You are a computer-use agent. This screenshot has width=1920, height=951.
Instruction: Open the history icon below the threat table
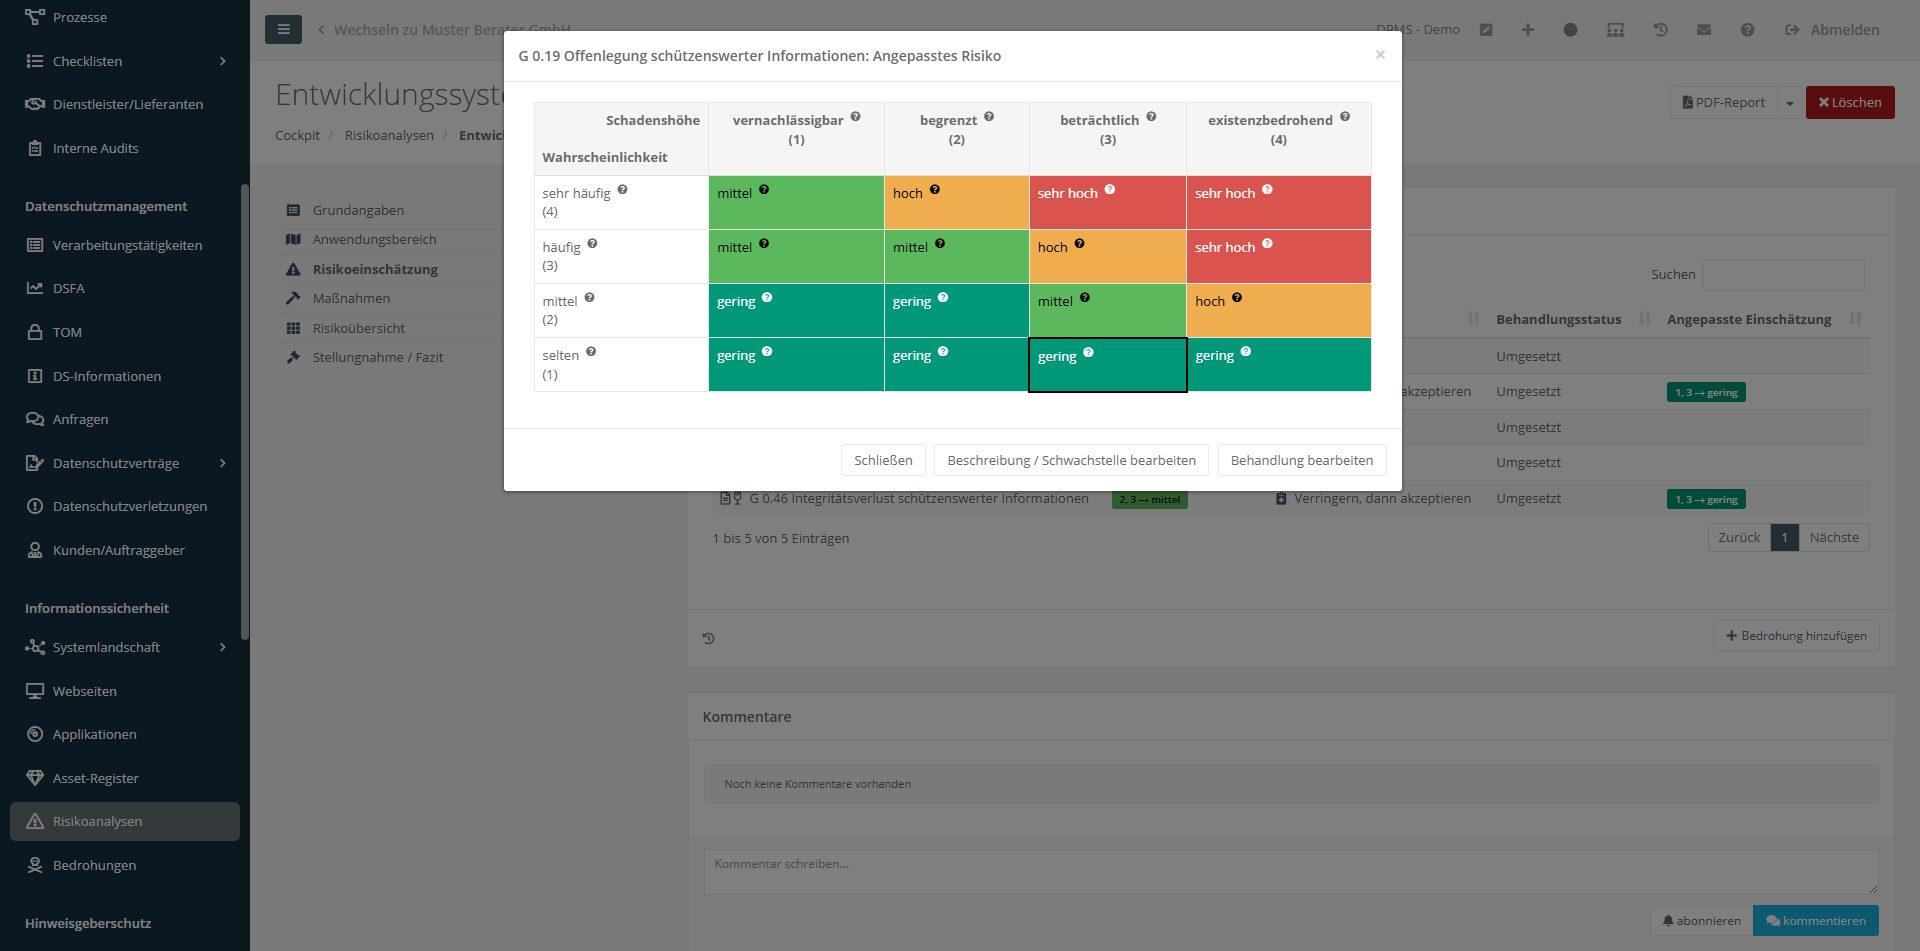pyautogui.click(x=709, y=638)
